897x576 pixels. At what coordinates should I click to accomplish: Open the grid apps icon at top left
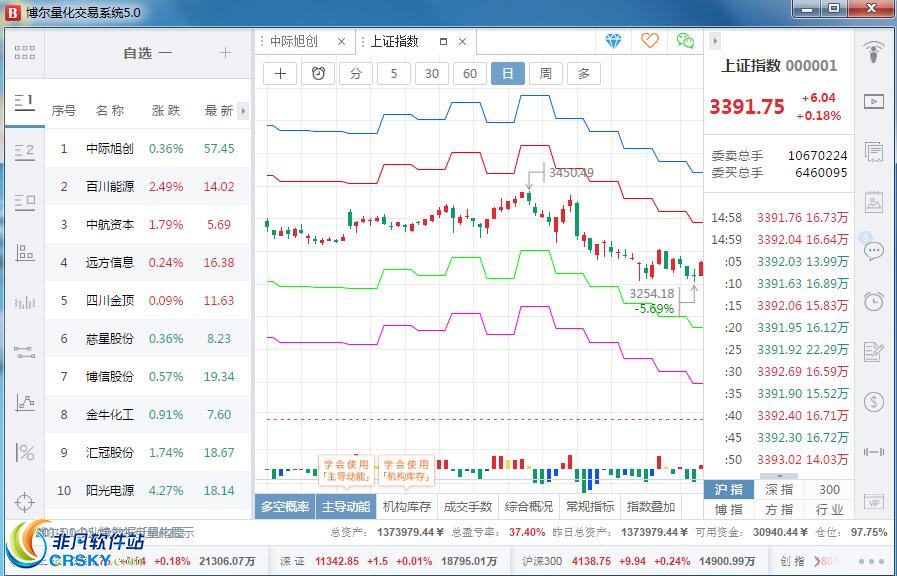pyautogui.click(x=25, y=53)
